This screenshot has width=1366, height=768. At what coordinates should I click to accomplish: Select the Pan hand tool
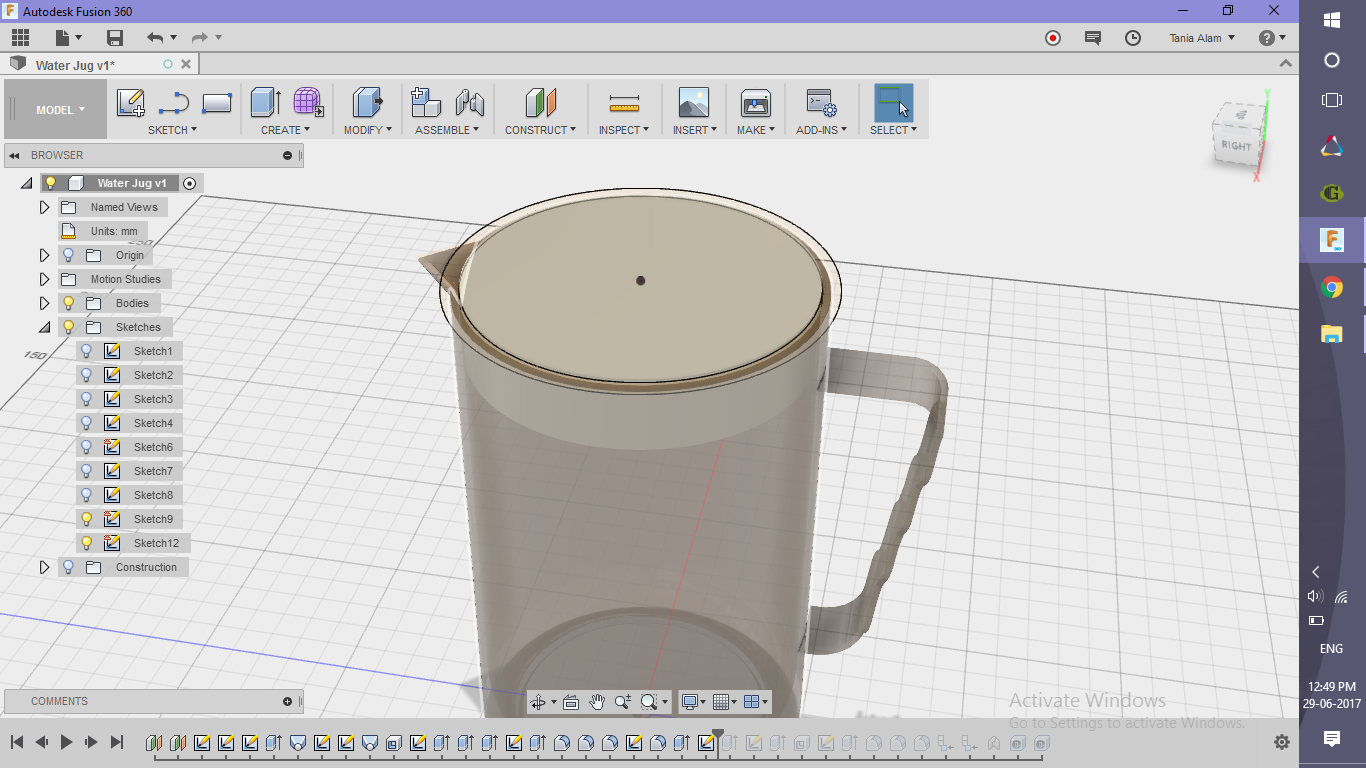[x=597, y=702]
